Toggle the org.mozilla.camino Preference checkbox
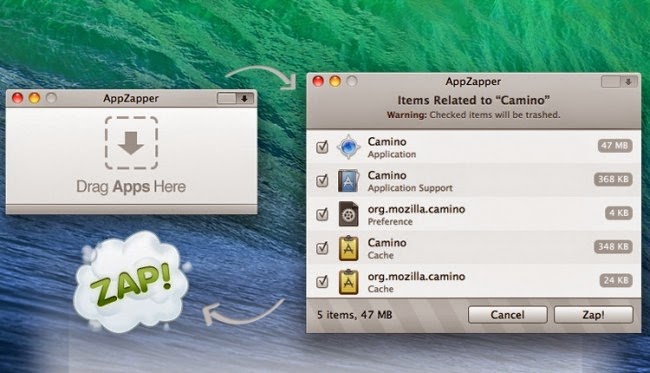The image size is (650, 373). [x=322, y=214]
